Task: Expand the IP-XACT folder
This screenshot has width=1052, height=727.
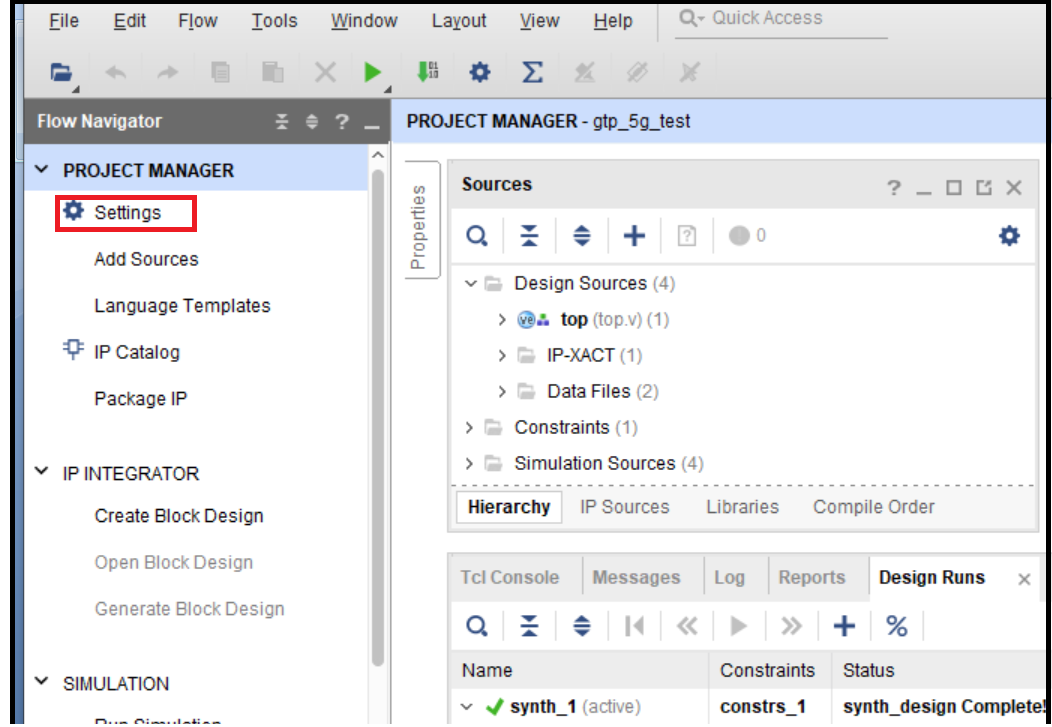Action: (501, 355)
